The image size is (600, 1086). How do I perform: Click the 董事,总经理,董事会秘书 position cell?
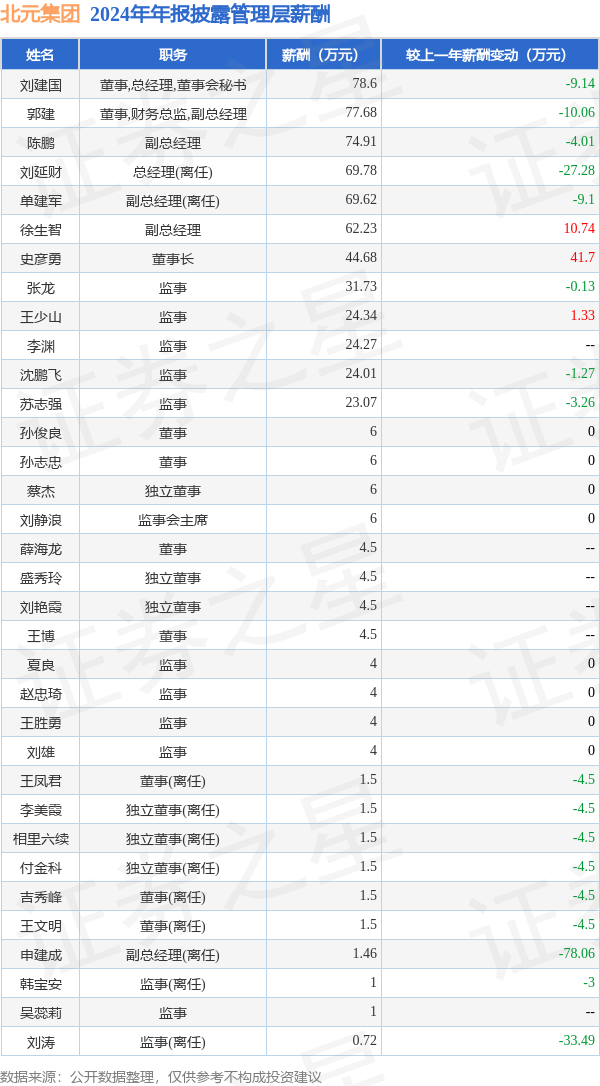(x=173, y=84)
